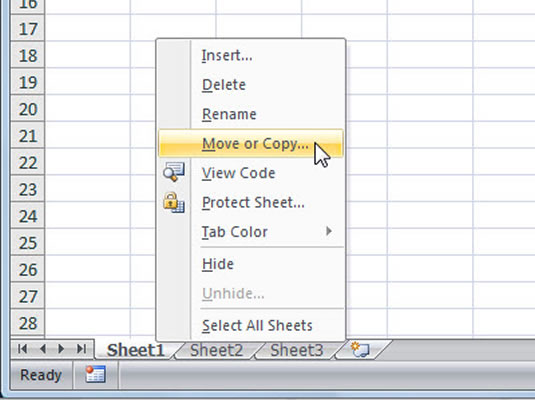
Task: Choose the Protect Sheet... entry
Action: pyautogui.click(x=251, y=202)
